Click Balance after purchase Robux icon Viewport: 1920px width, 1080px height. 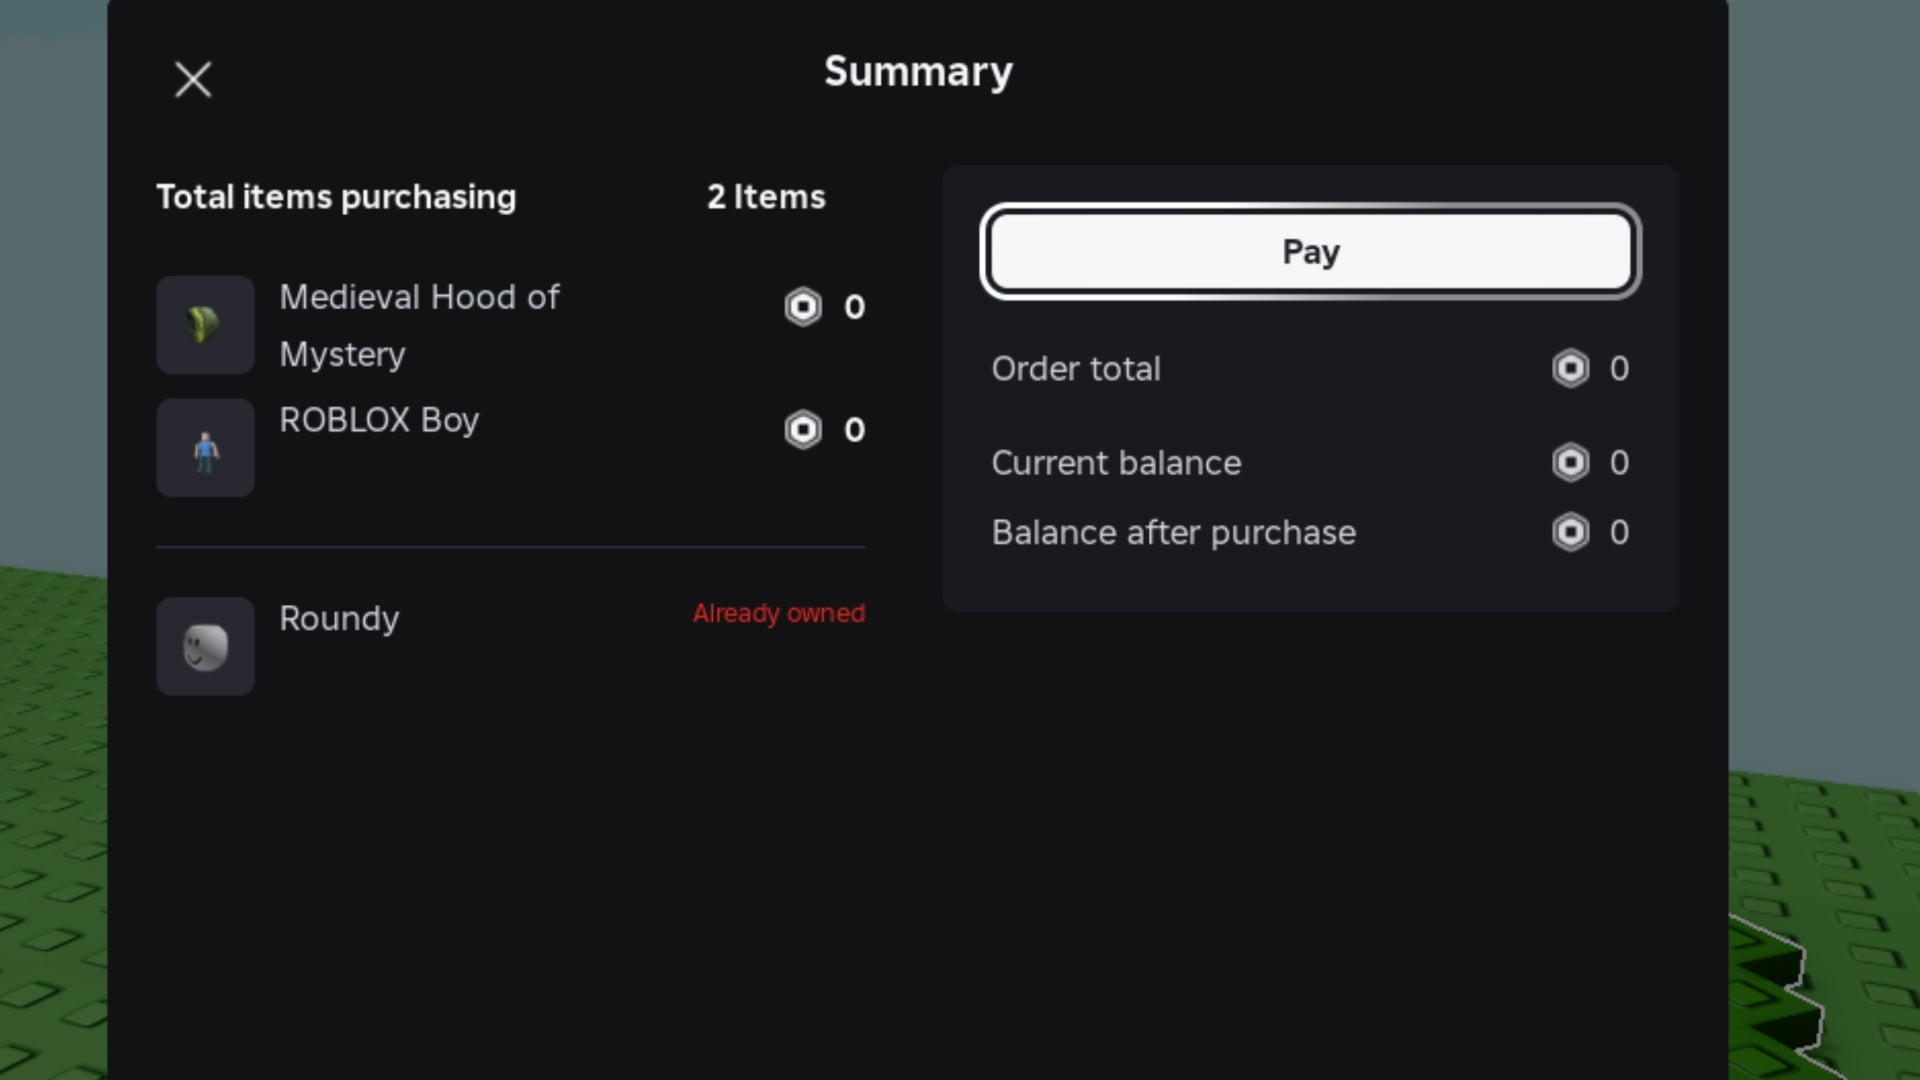tap(1570, 532)
